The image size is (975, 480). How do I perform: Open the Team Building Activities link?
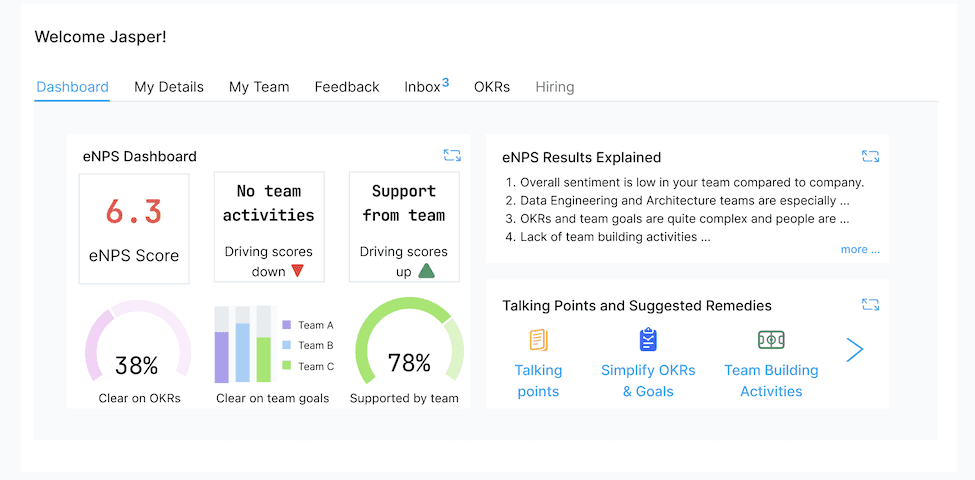[771, 381]
